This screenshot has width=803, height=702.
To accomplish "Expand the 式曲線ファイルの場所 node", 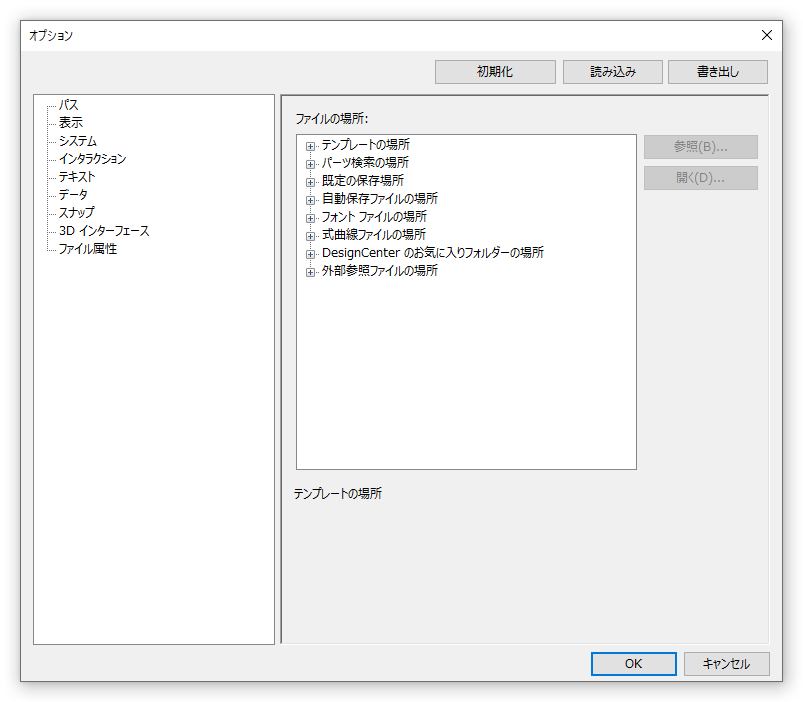I will (x=311, y=235).
